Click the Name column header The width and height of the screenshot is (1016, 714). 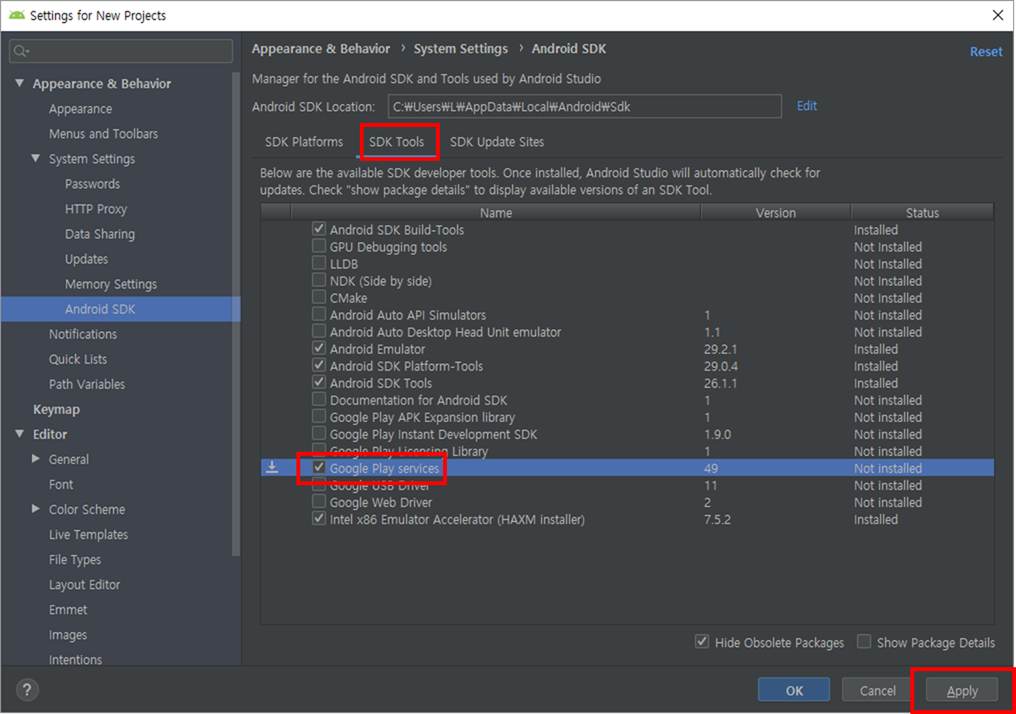[496, 213]
